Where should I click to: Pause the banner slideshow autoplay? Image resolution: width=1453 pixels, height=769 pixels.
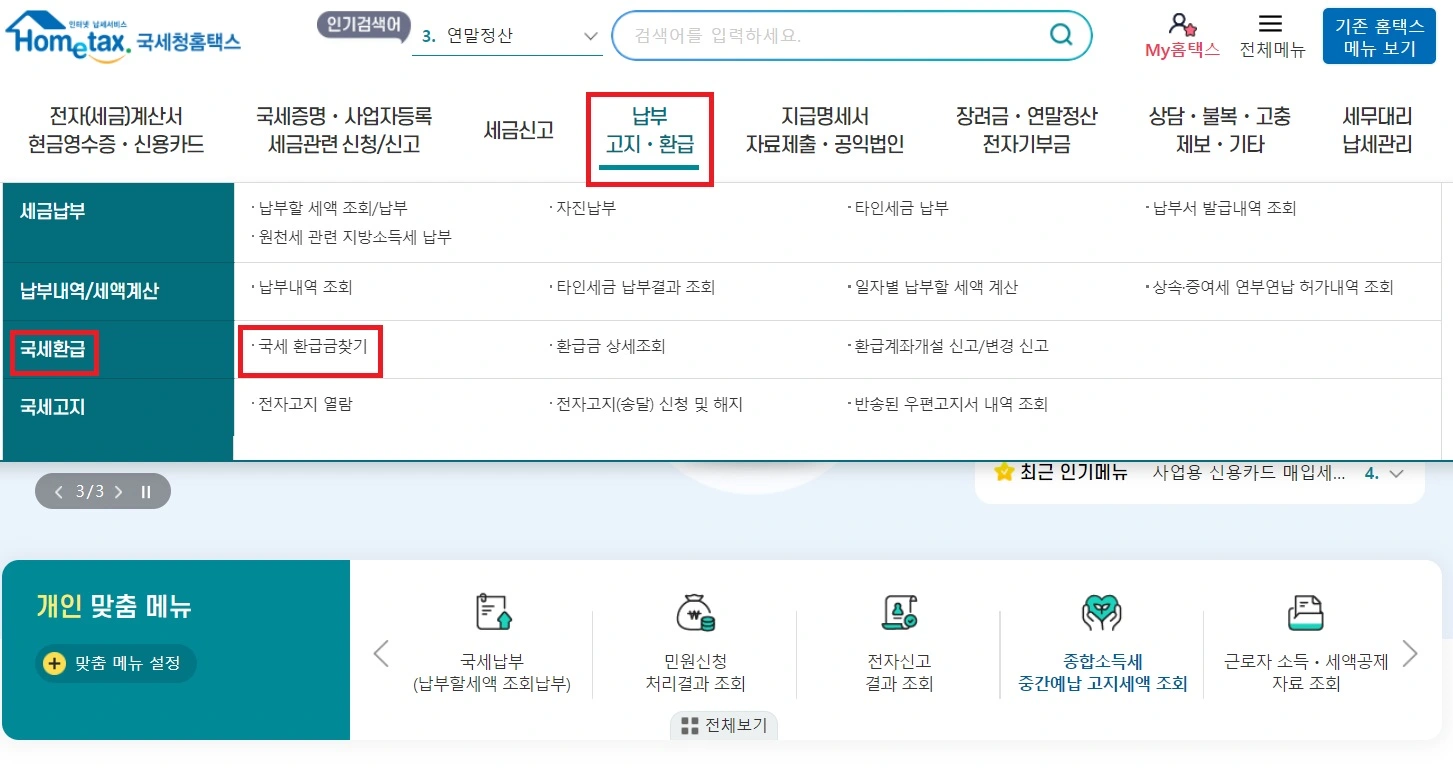coord(145,491)
